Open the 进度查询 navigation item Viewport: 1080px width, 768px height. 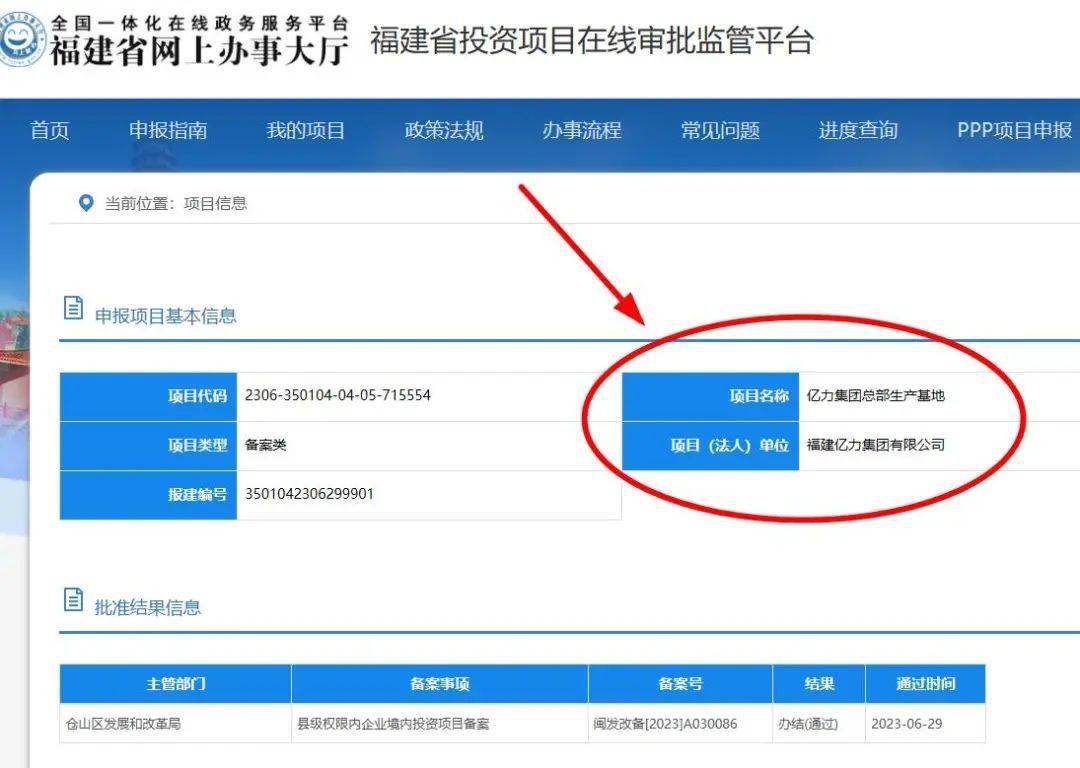tap(858, 130)
